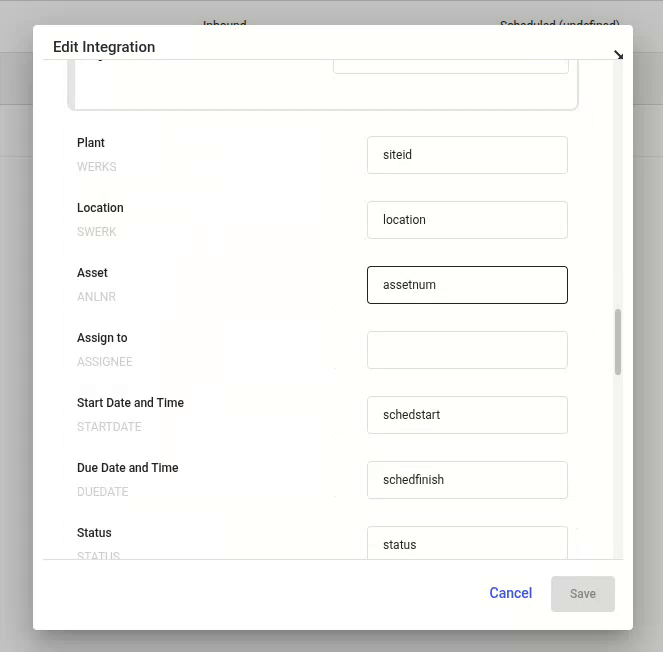Click the resize arrow icon in dialog corner
Screen dimensions: 663x652
click(x=618, y=55)
